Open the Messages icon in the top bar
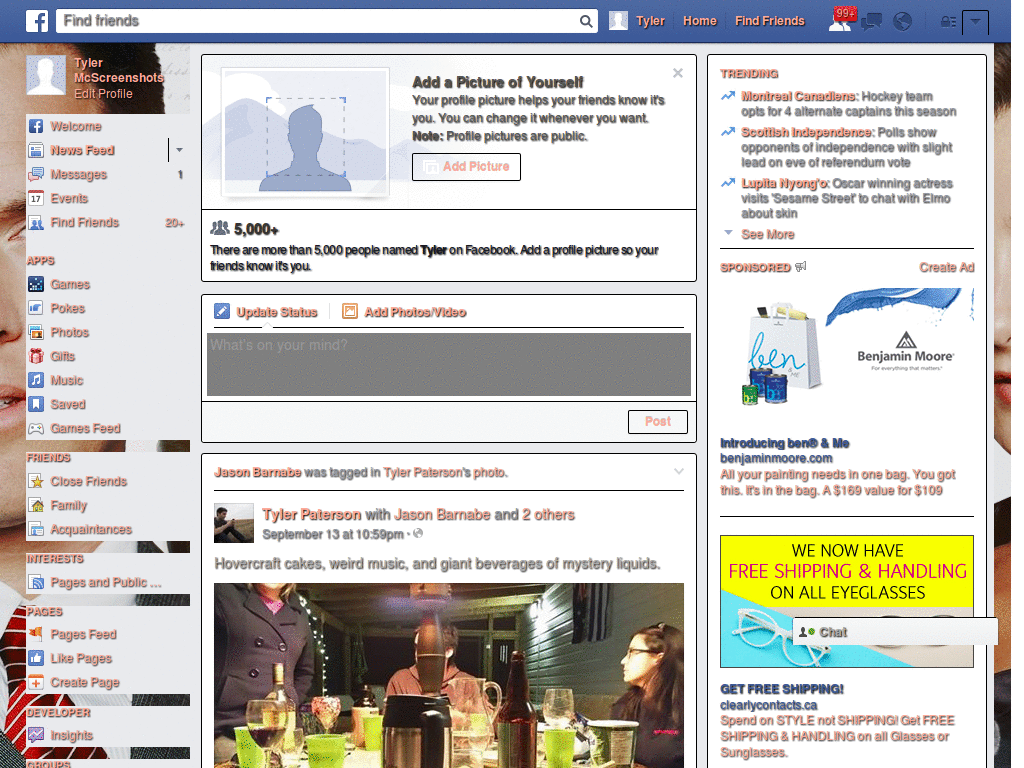The width and height of the screenshot is (1024, 768). (x=871, y=20)
